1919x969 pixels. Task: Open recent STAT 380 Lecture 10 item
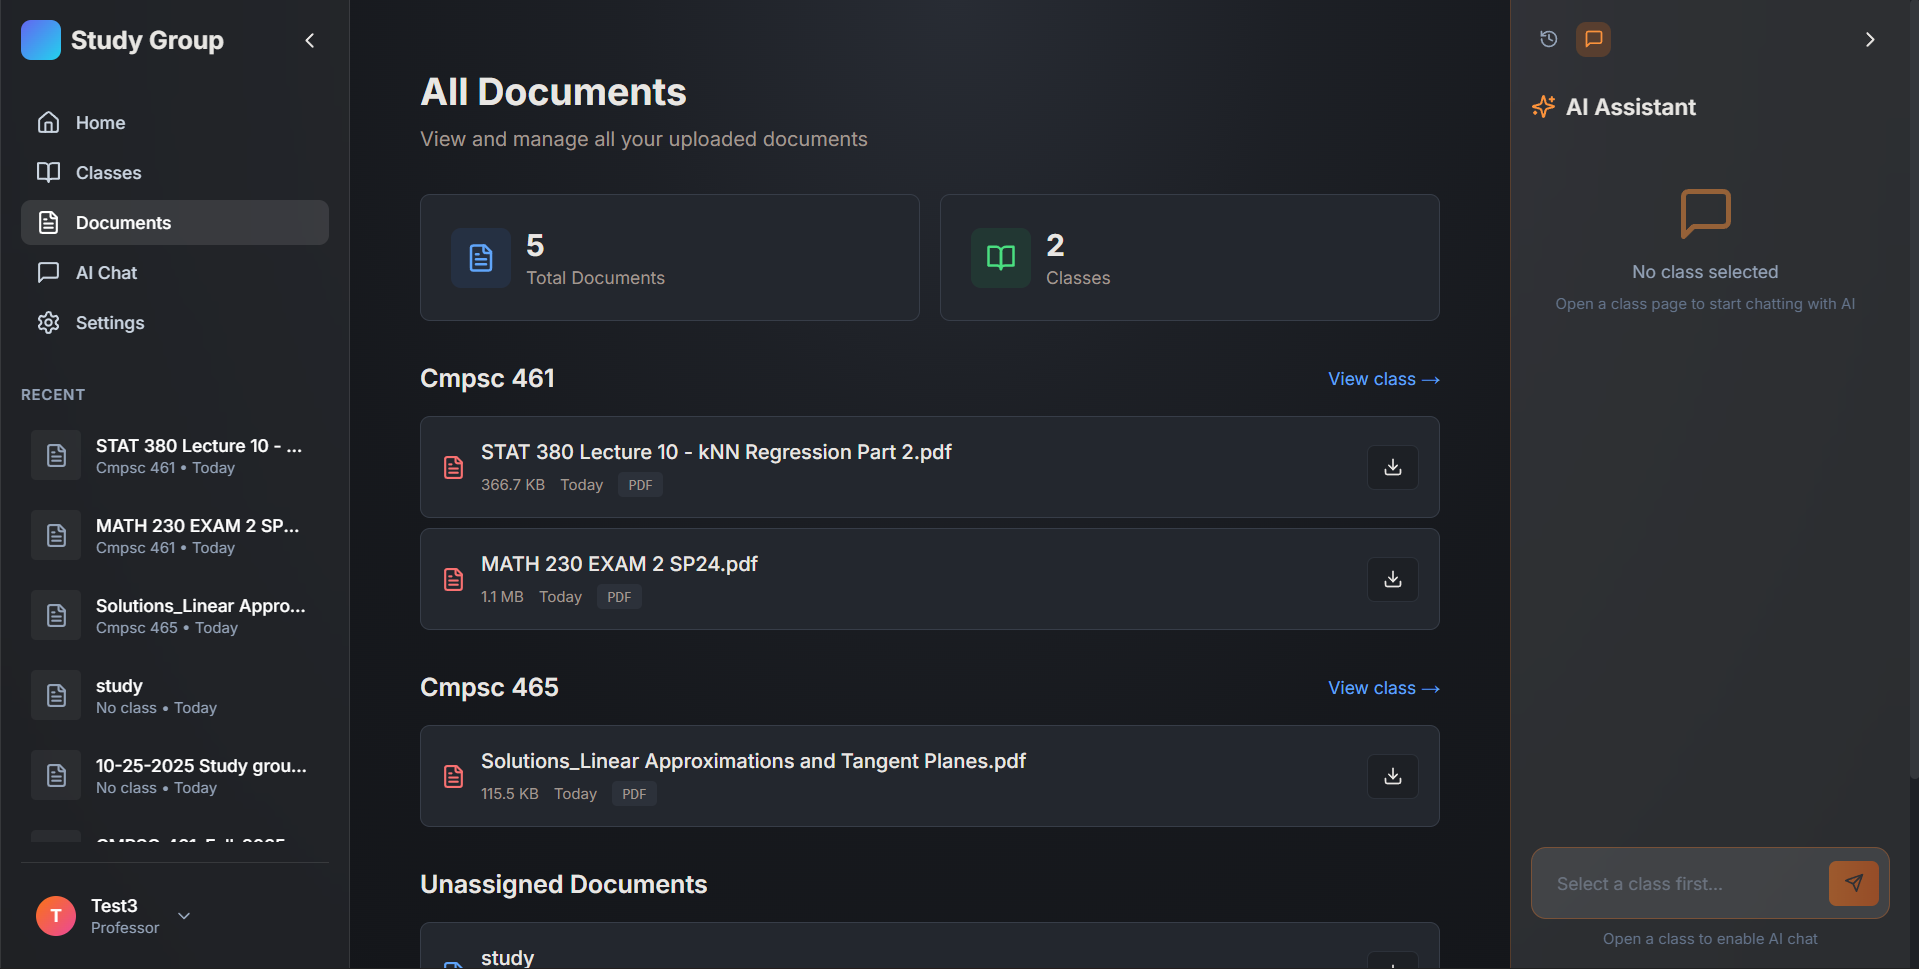pos(175,456)
